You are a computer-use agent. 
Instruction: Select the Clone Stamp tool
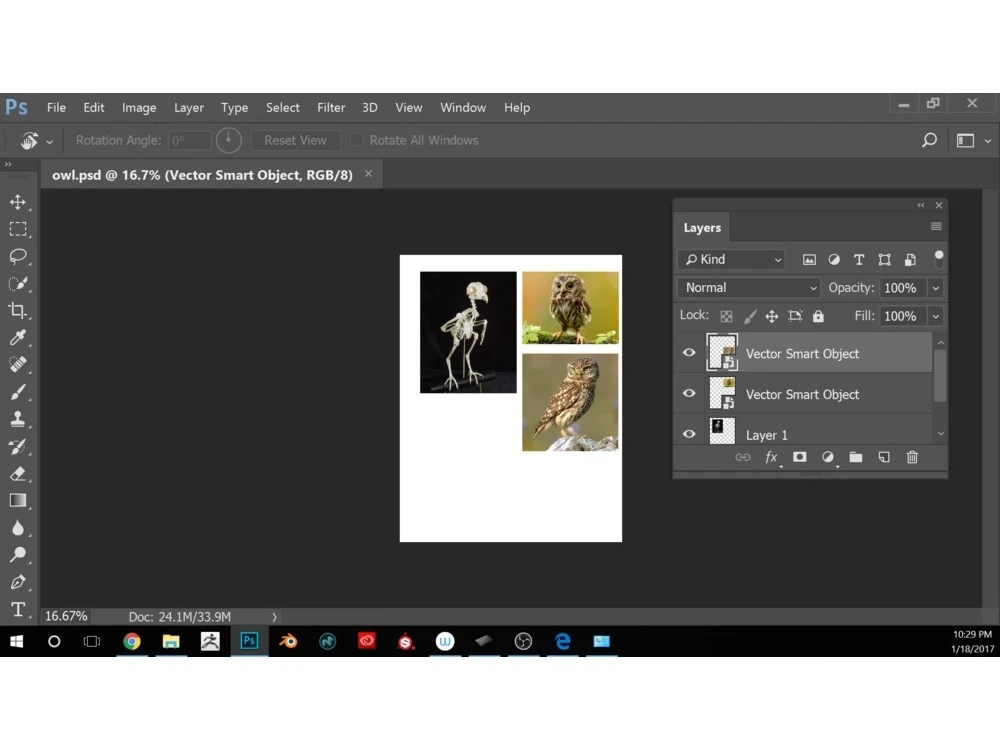coord(18,419)
